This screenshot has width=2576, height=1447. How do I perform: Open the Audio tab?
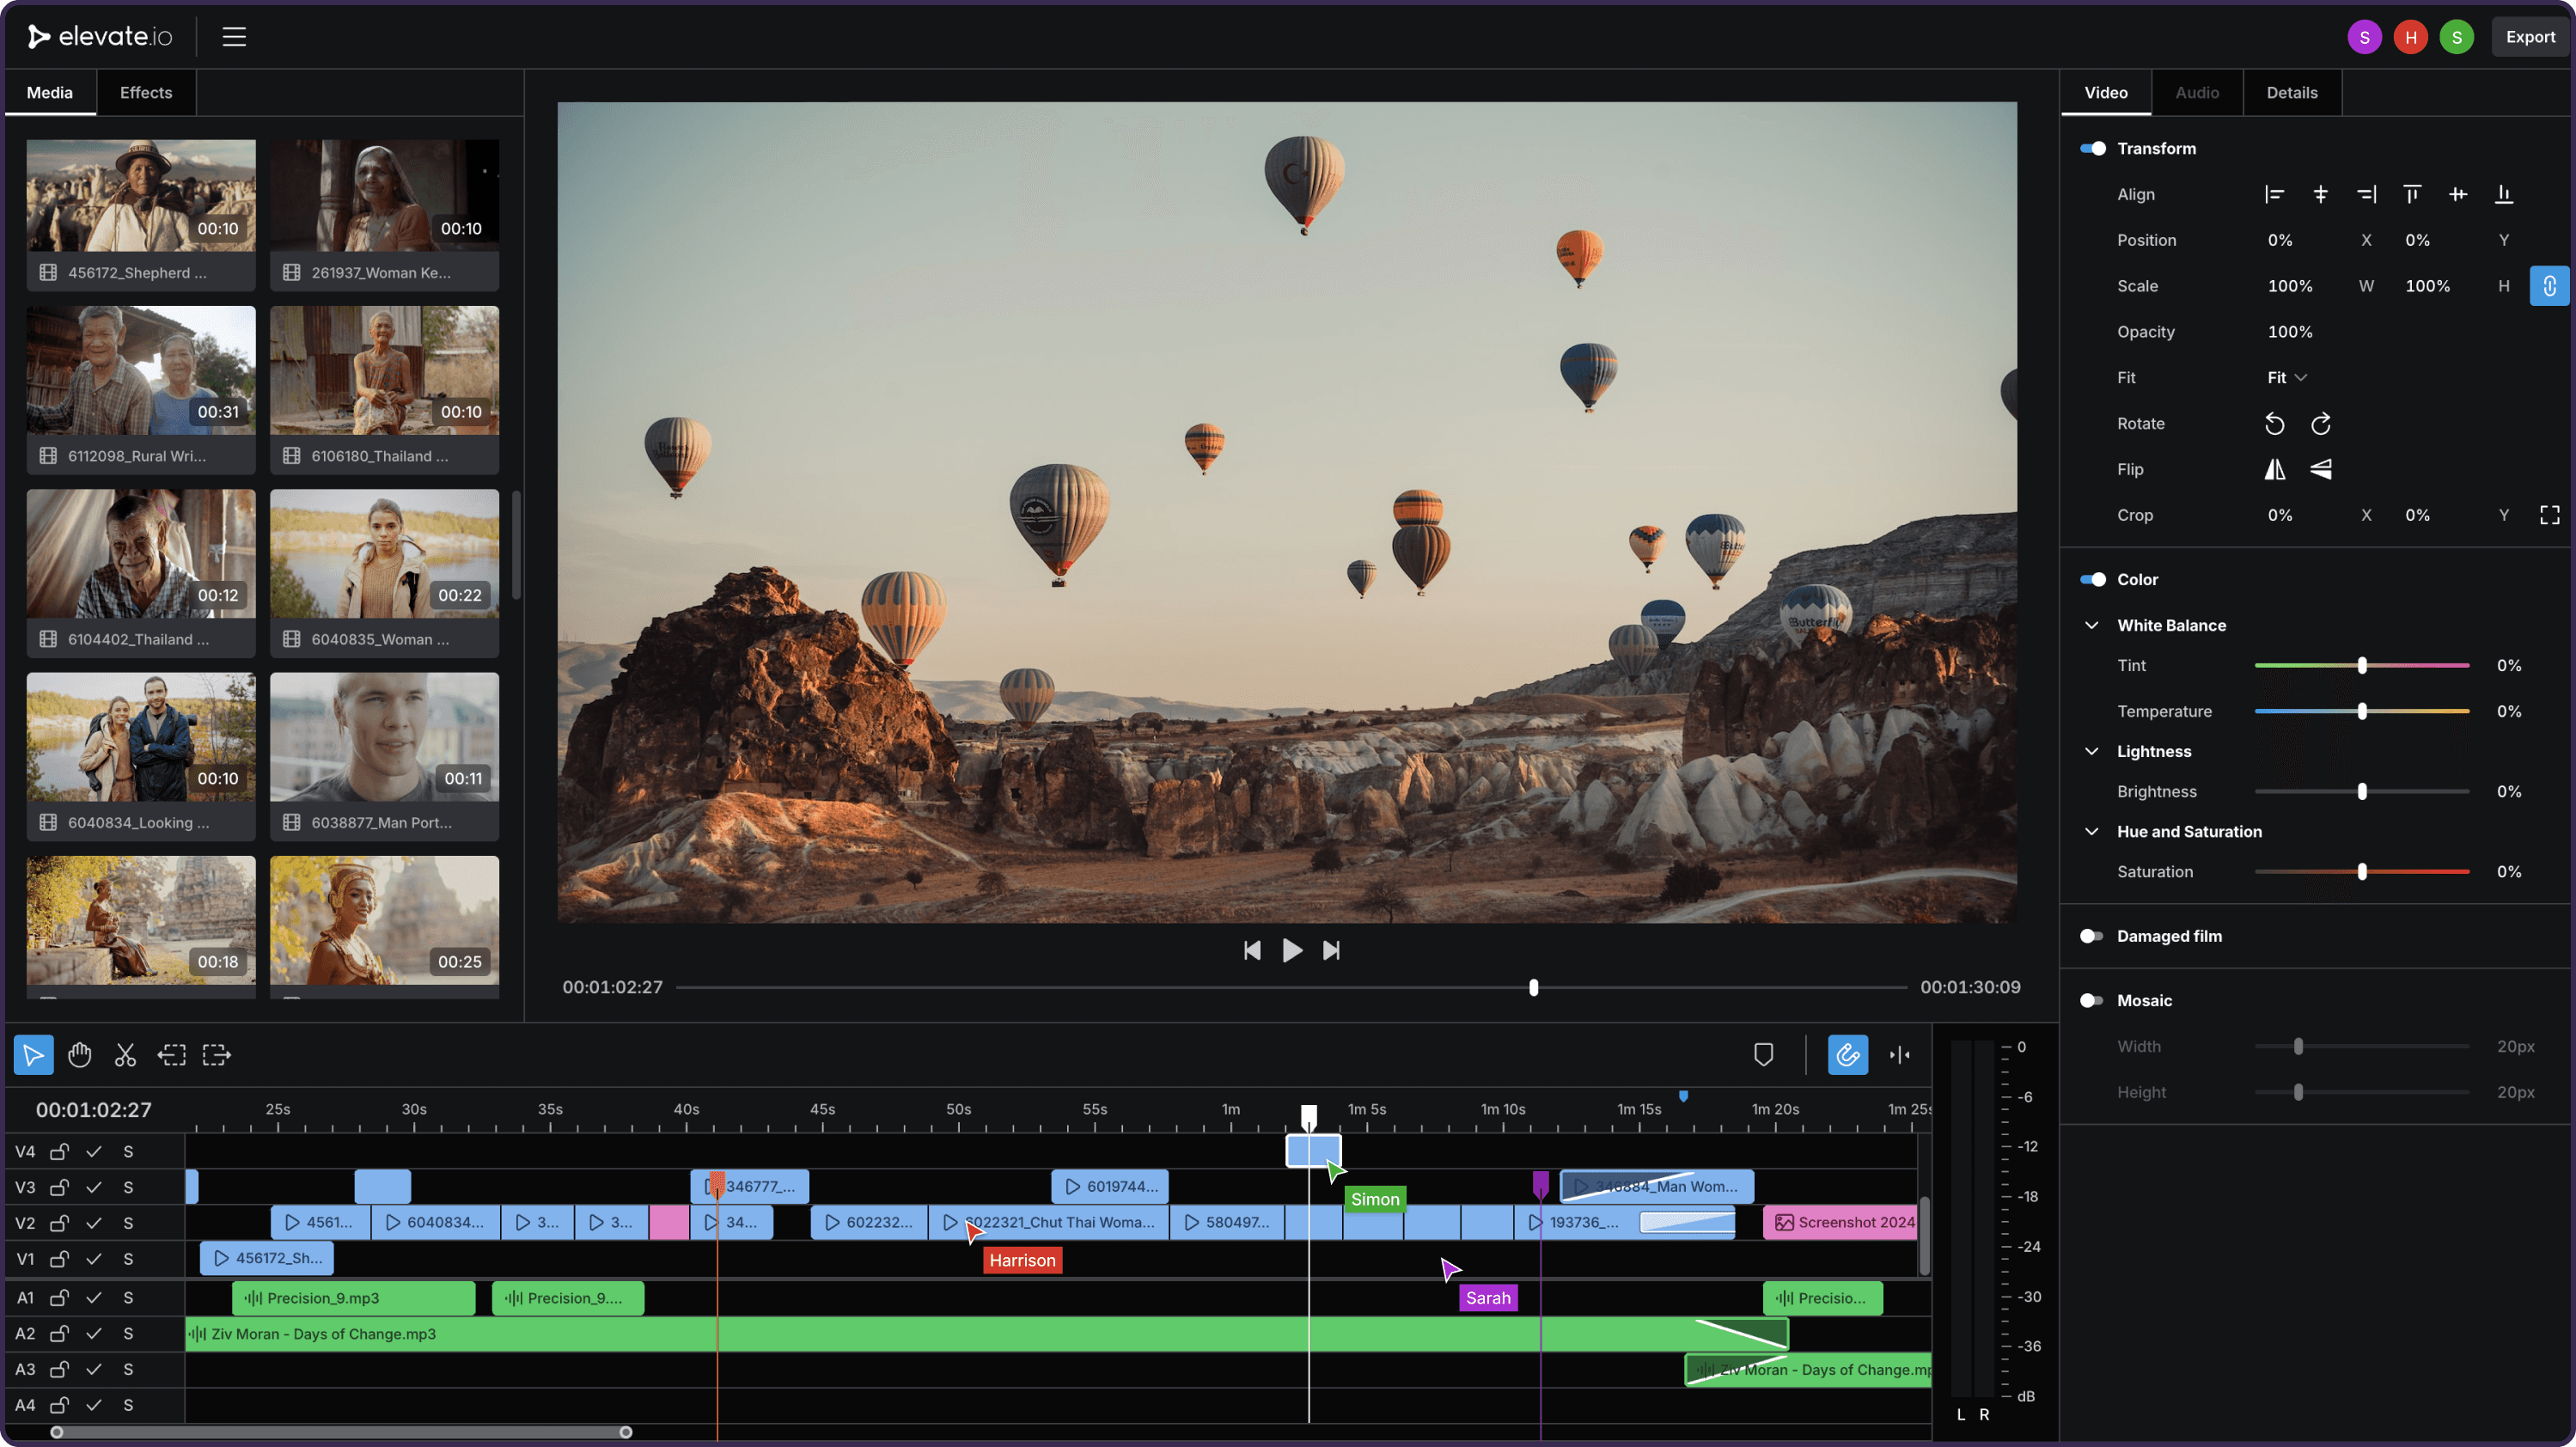pos(2197,92)
